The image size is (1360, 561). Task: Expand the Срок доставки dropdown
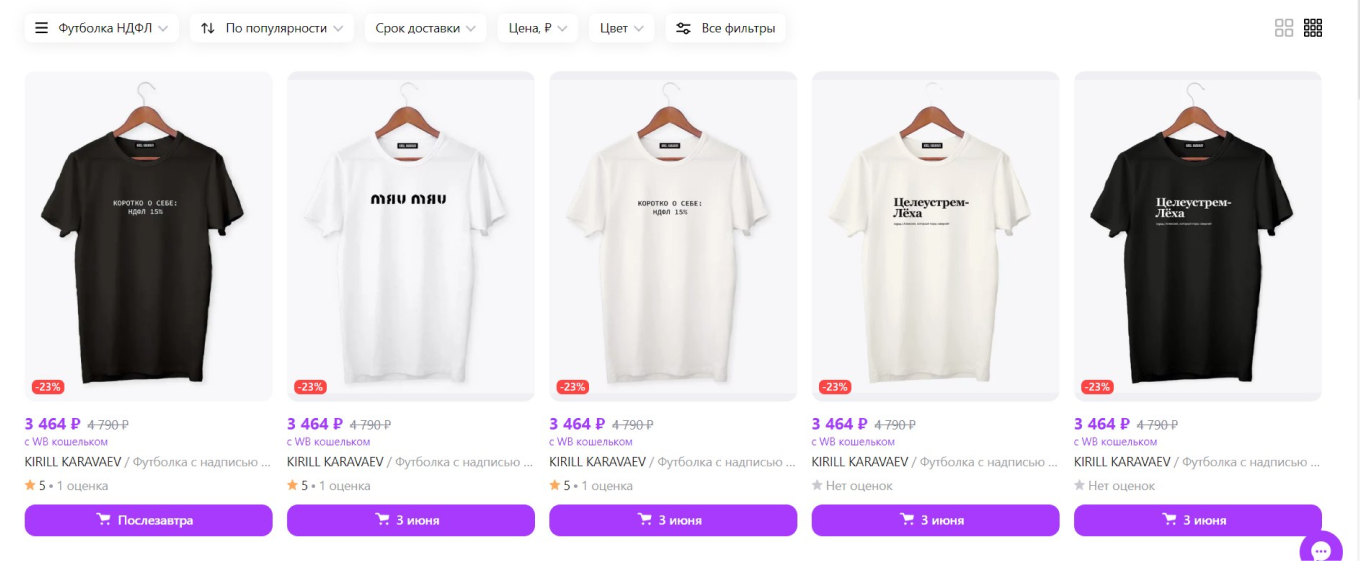pos(425,28)
